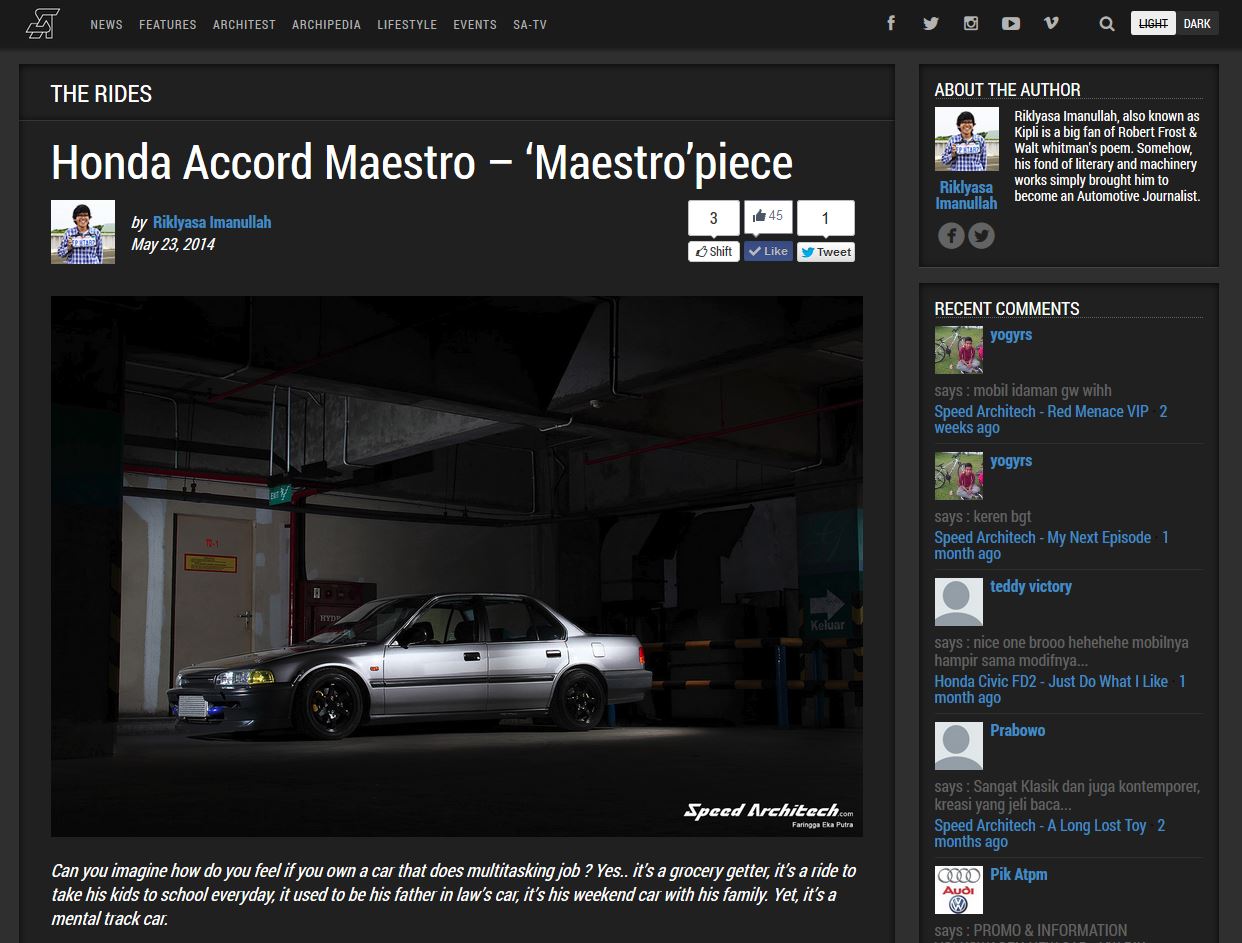Click the Speed Architech logo icon
The image size is (1242, 943).
43,24
